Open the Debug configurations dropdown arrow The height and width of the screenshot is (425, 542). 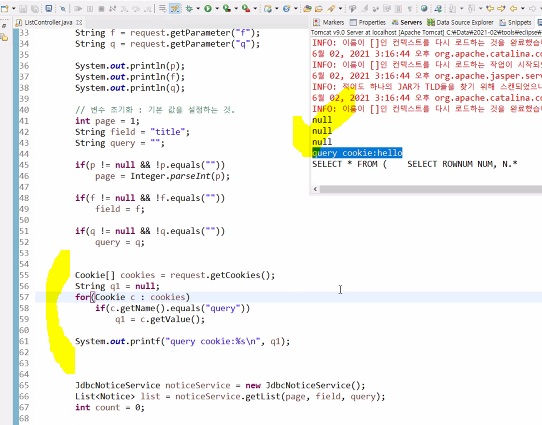point(198,9)
